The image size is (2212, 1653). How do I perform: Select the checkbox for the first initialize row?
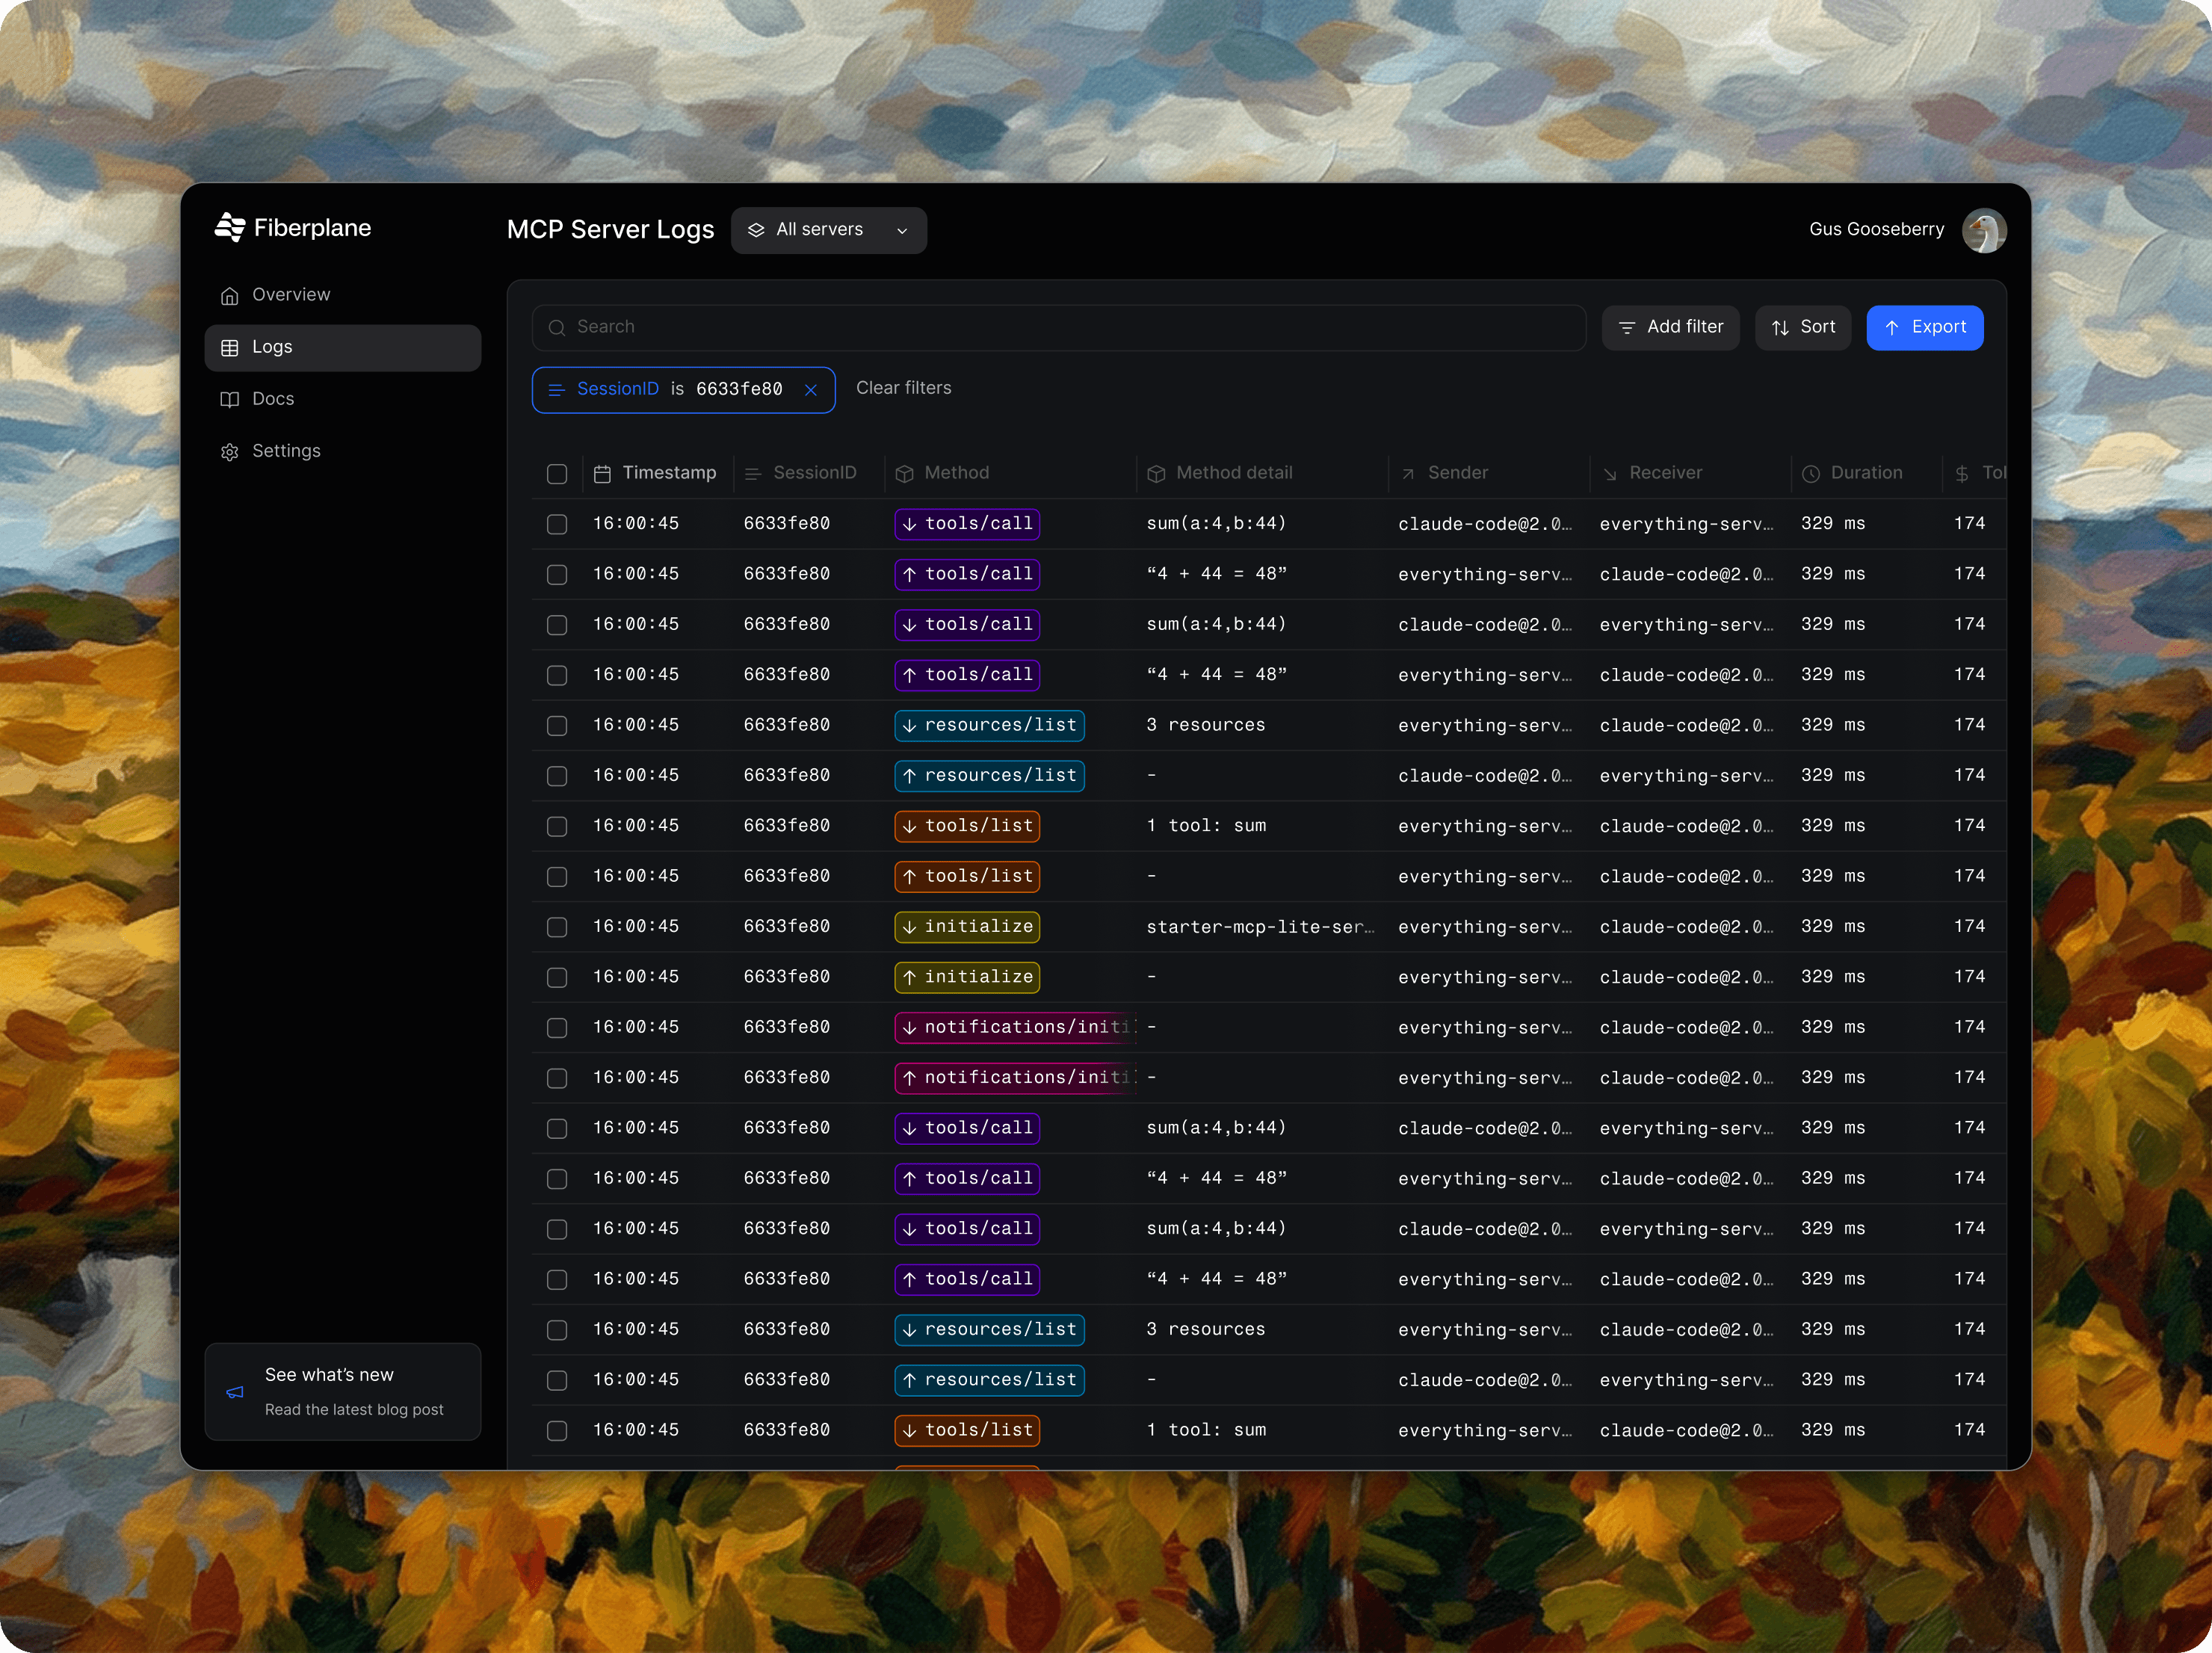tap(557, 927)
